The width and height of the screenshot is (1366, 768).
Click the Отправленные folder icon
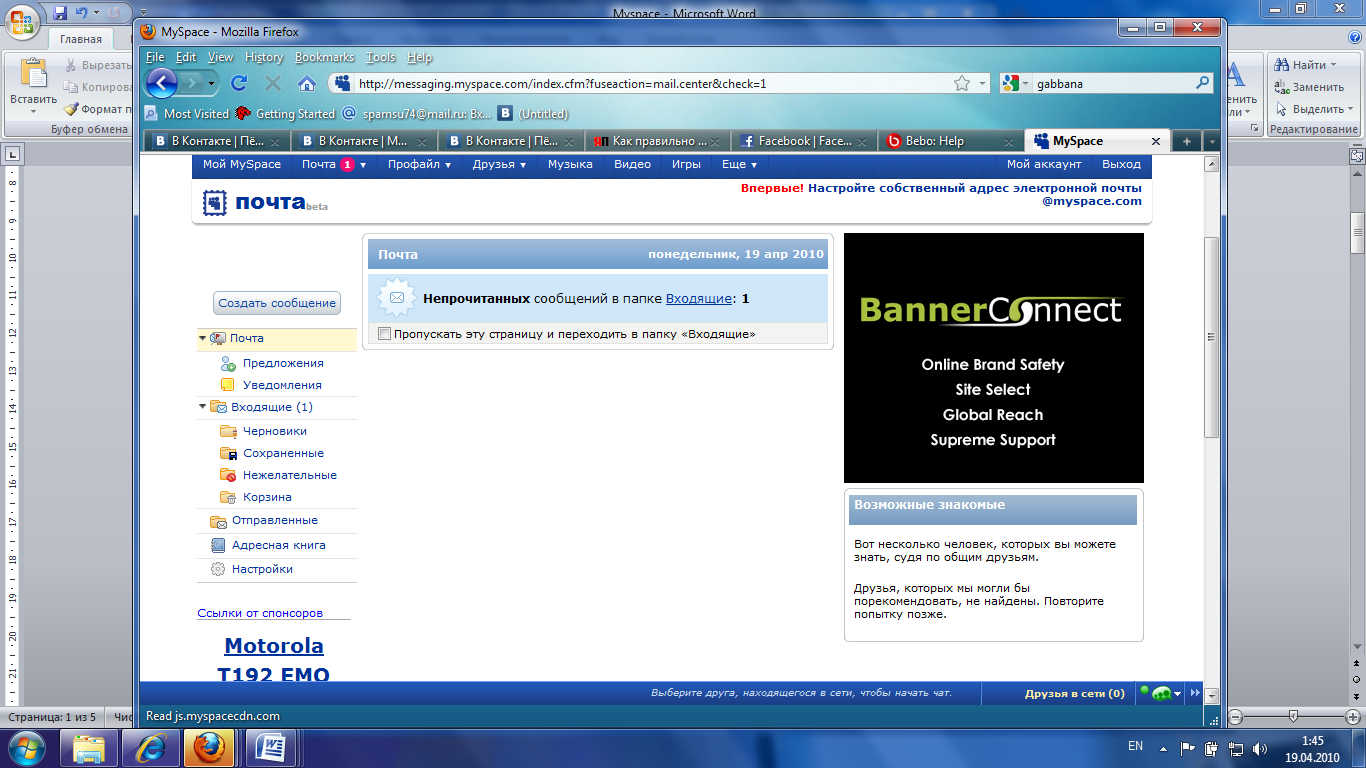(218, 521)
